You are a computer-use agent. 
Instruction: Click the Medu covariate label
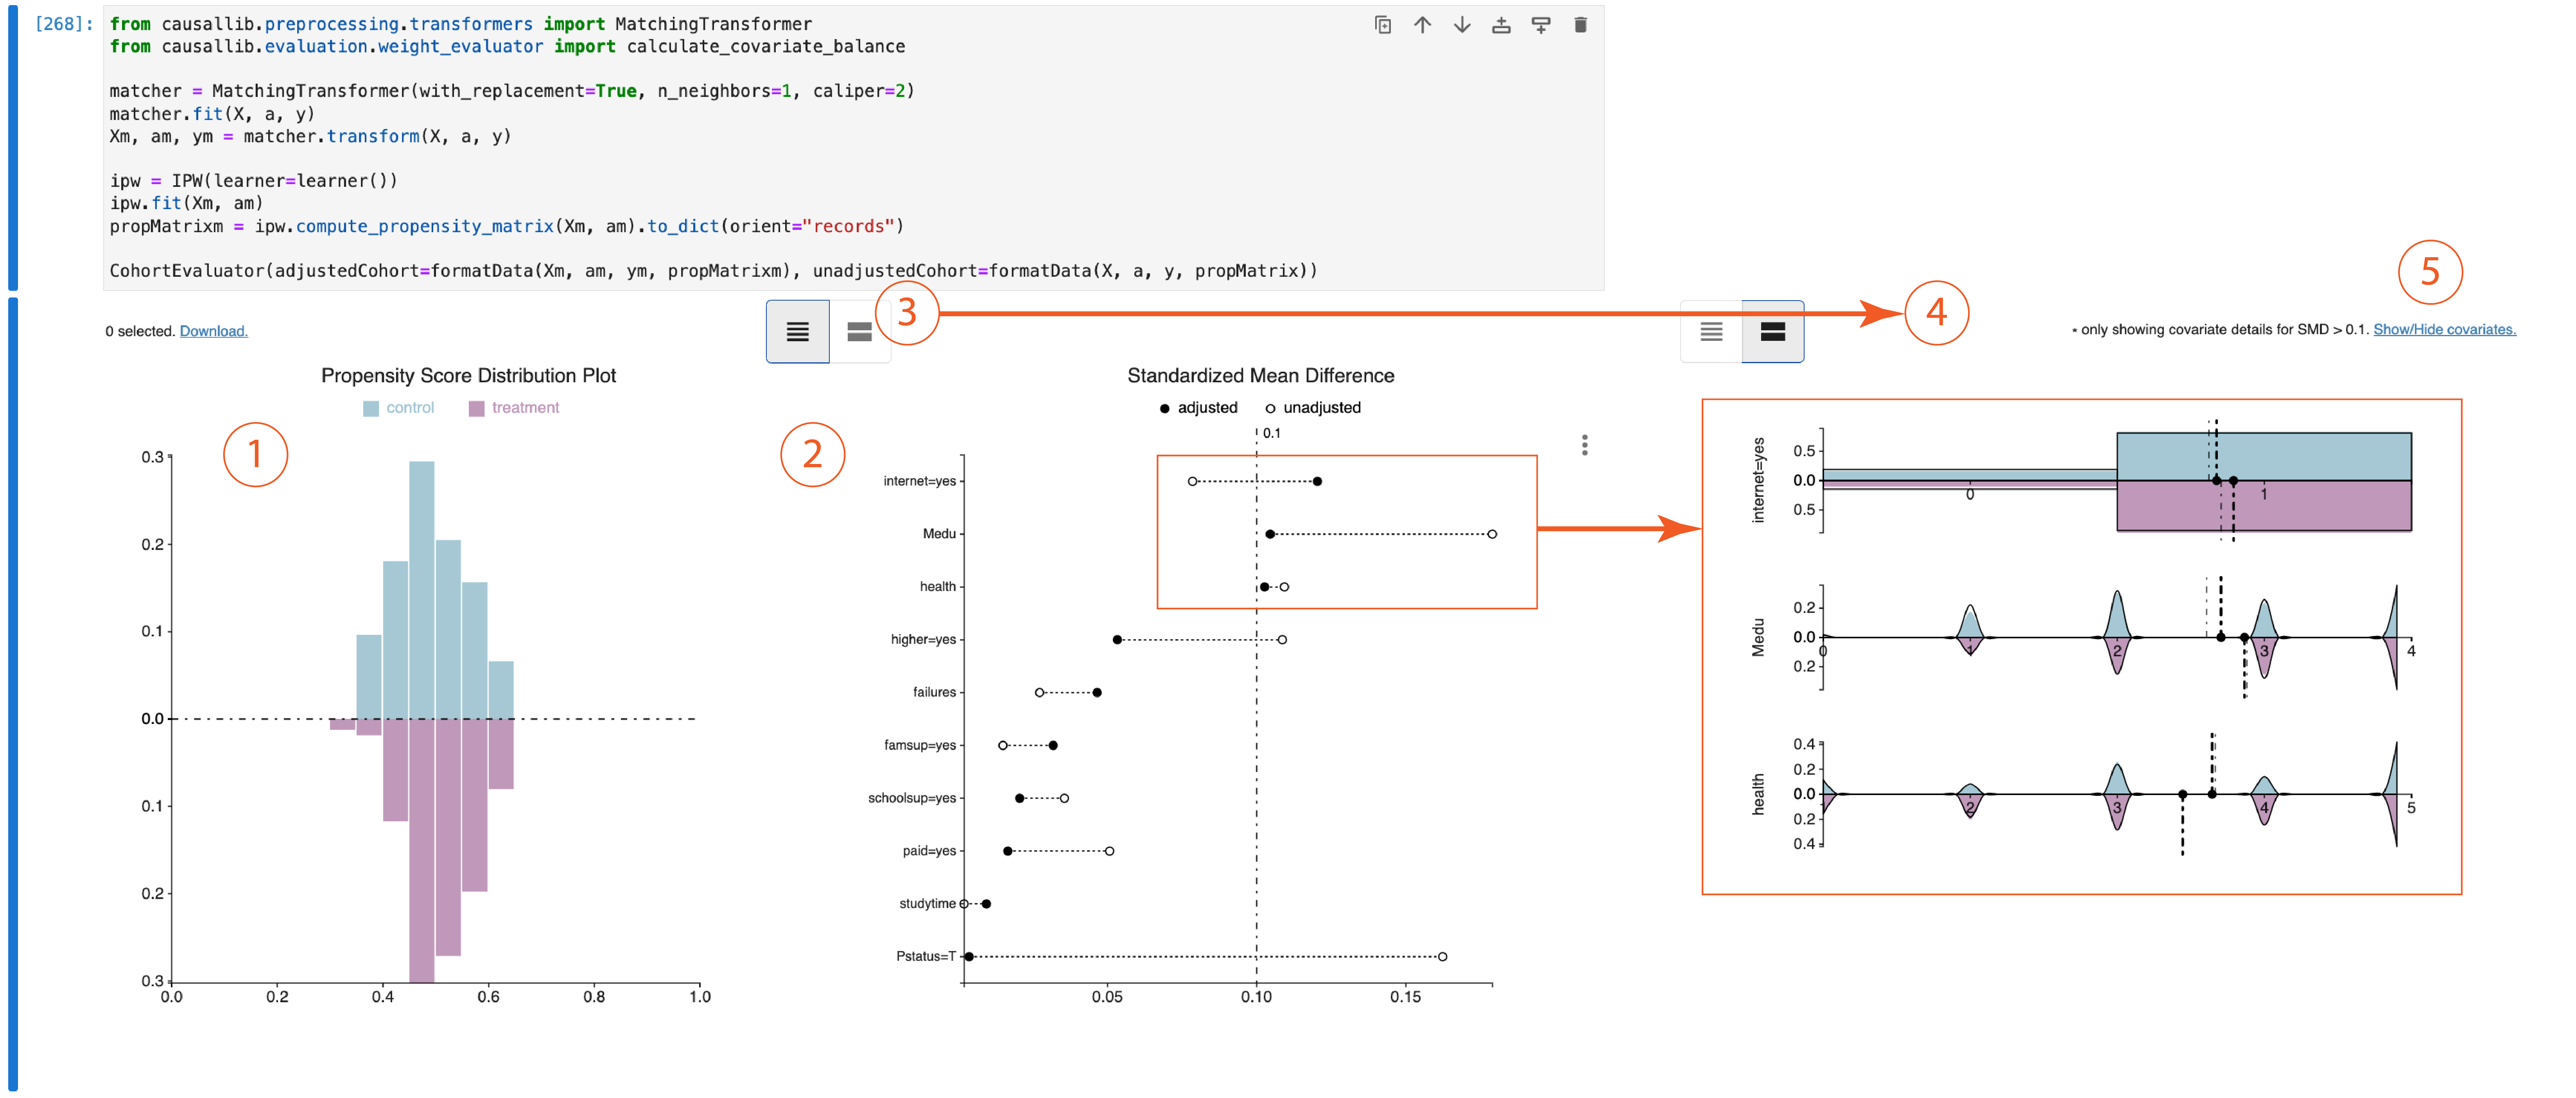tap(939, 534)
